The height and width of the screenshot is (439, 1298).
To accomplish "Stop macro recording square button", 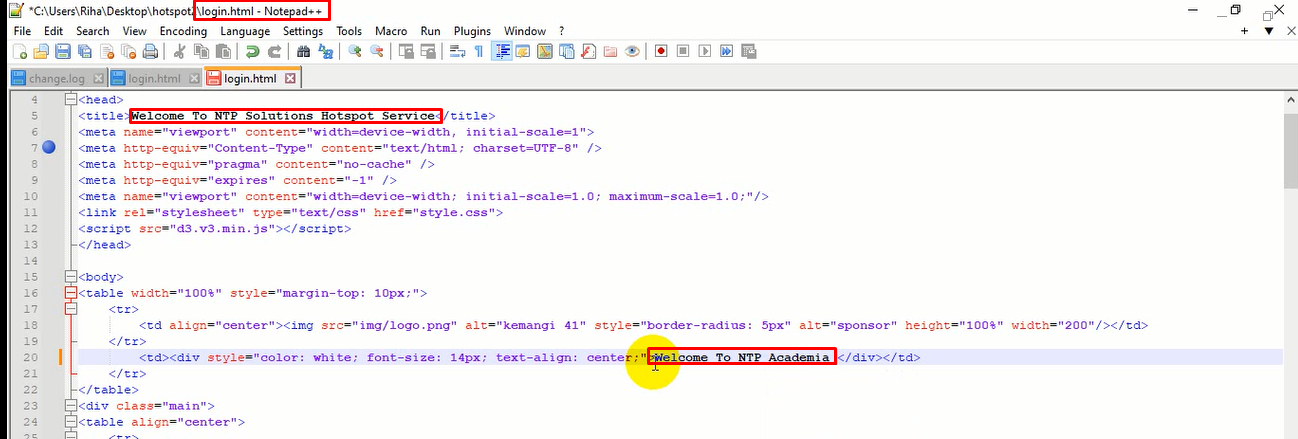I will [683, 50].
